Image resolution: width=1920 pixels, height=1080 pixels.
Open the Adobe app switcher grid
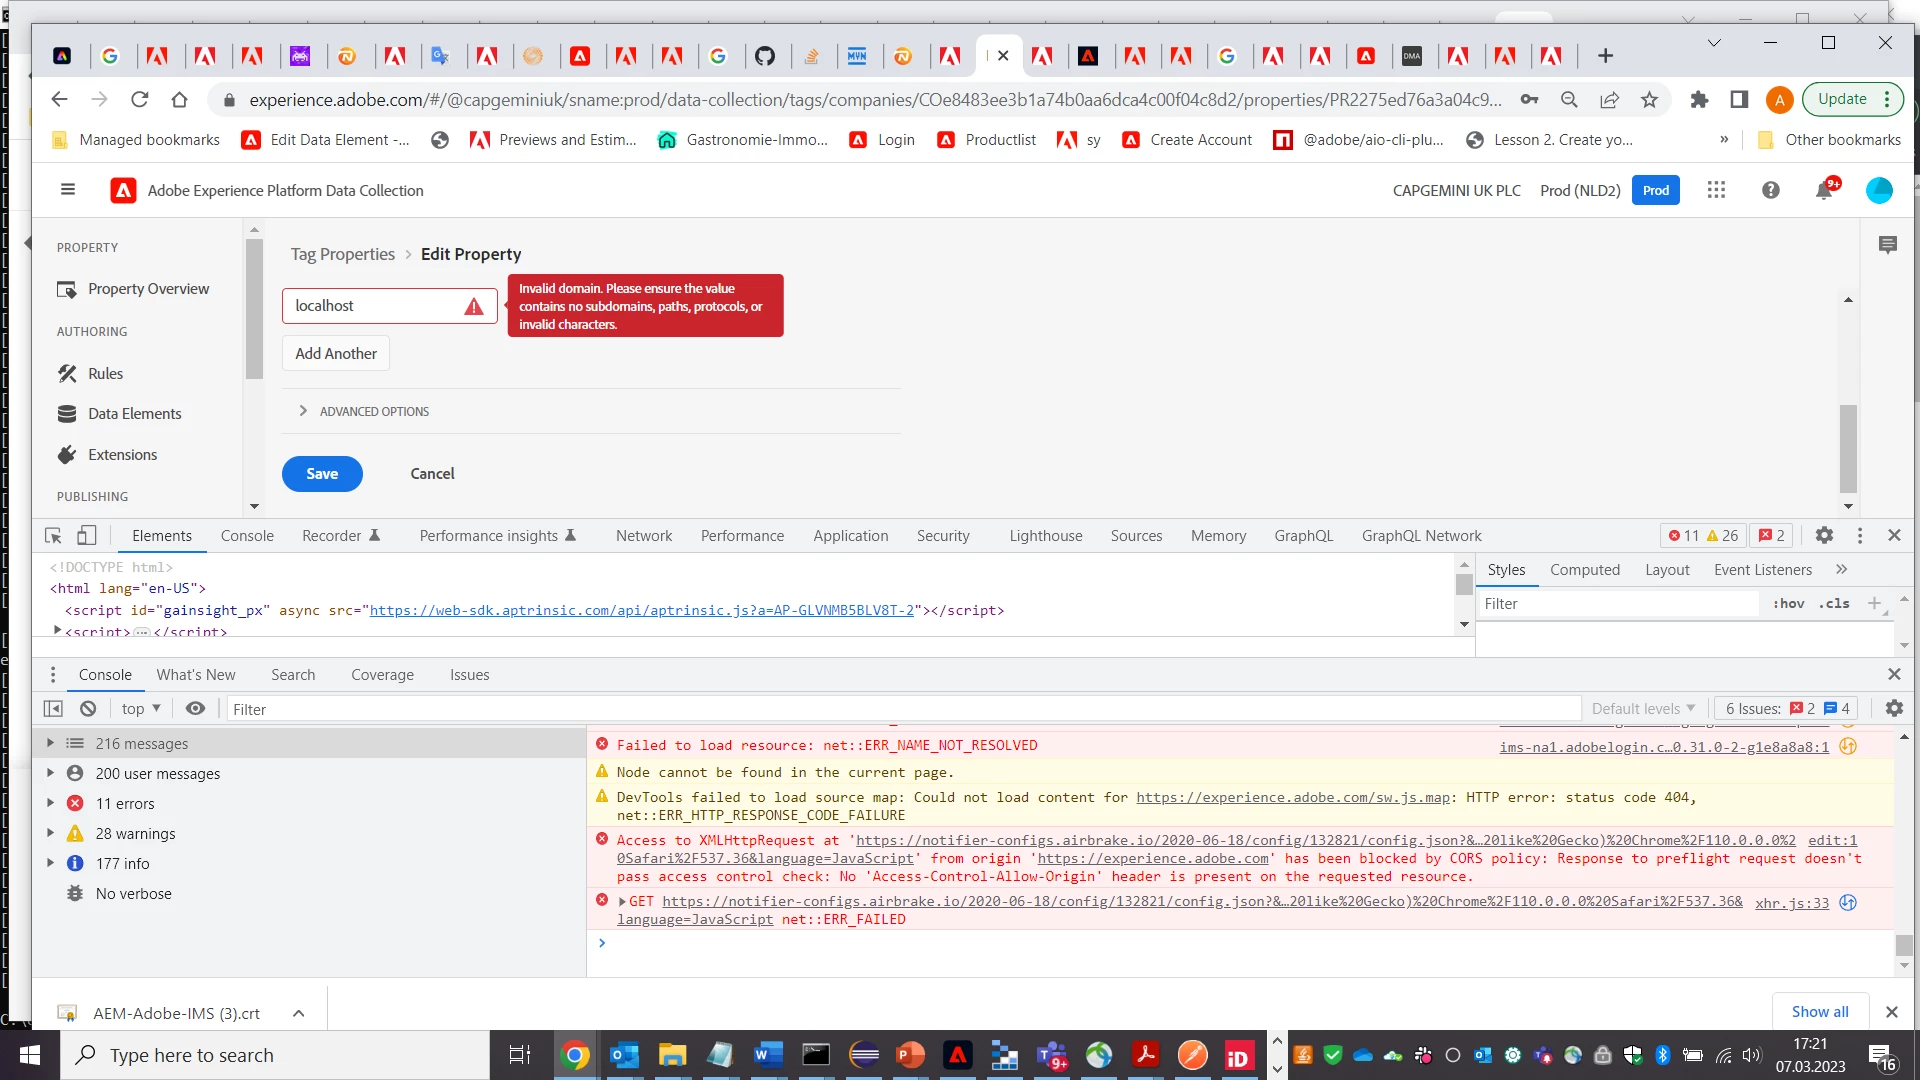click(x=1716, y=190)
